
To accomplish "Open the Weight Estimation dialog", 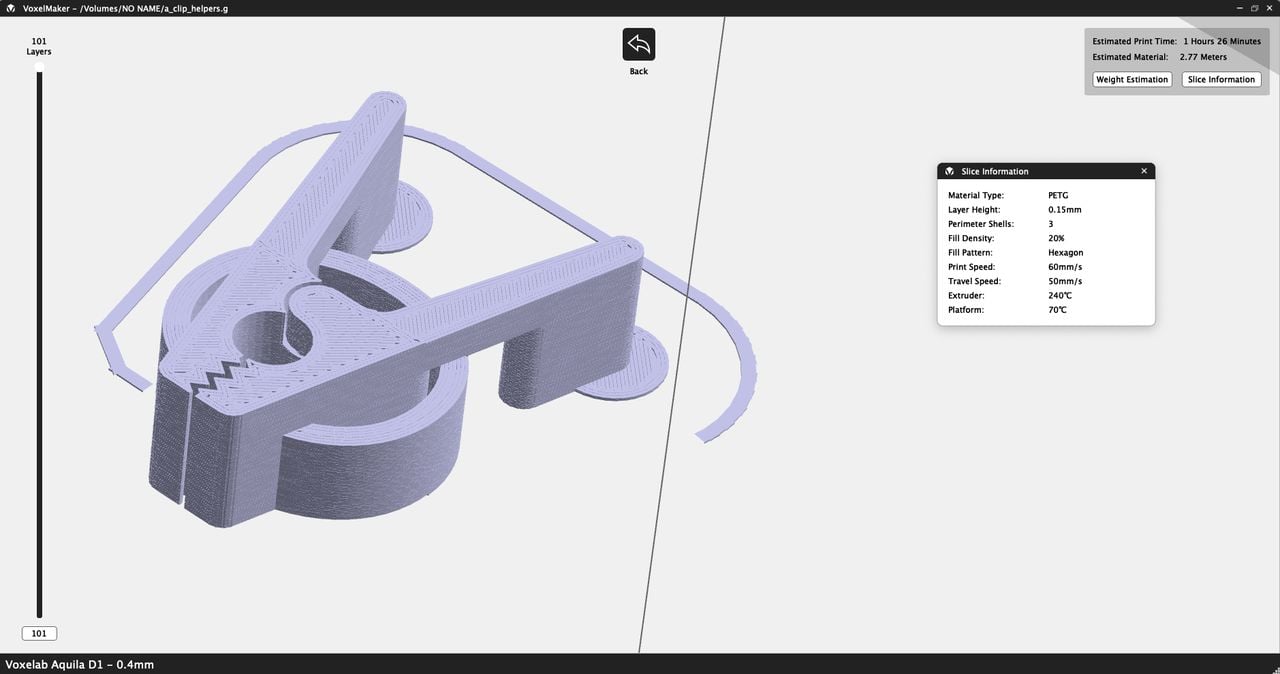I will 1131,79.
